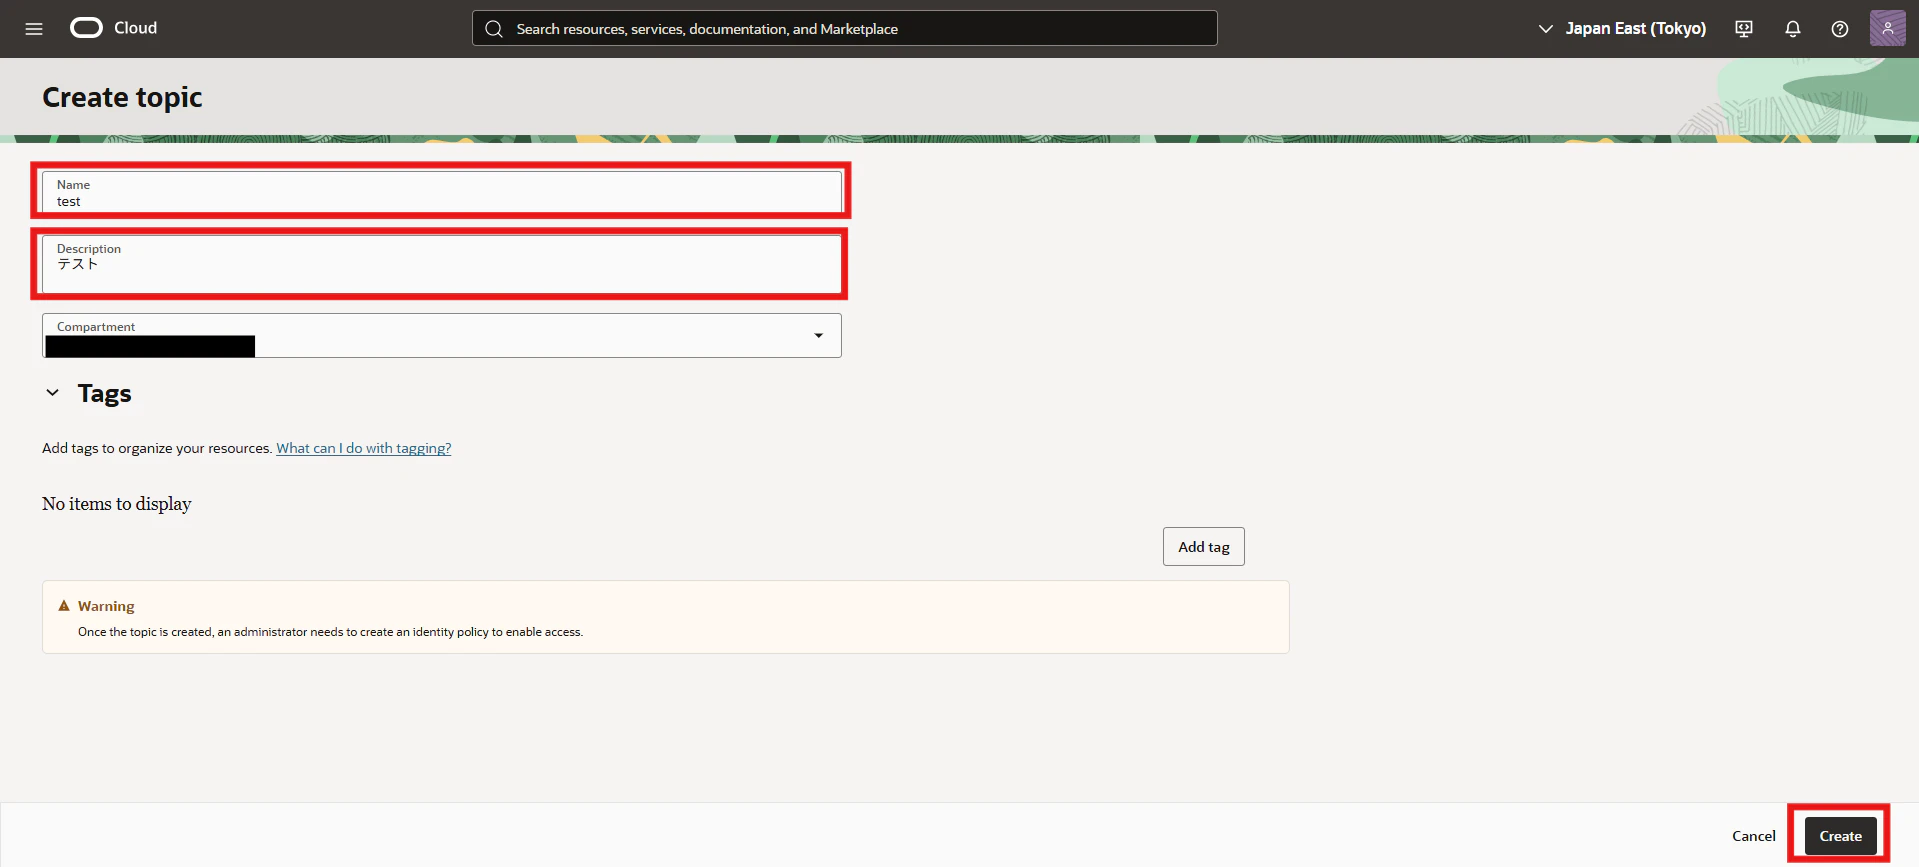Viewport: 1919px width, 867px height.
Task: Open the user profile avatar menu
Action: pyautogui.click(x=1888, y=28)
